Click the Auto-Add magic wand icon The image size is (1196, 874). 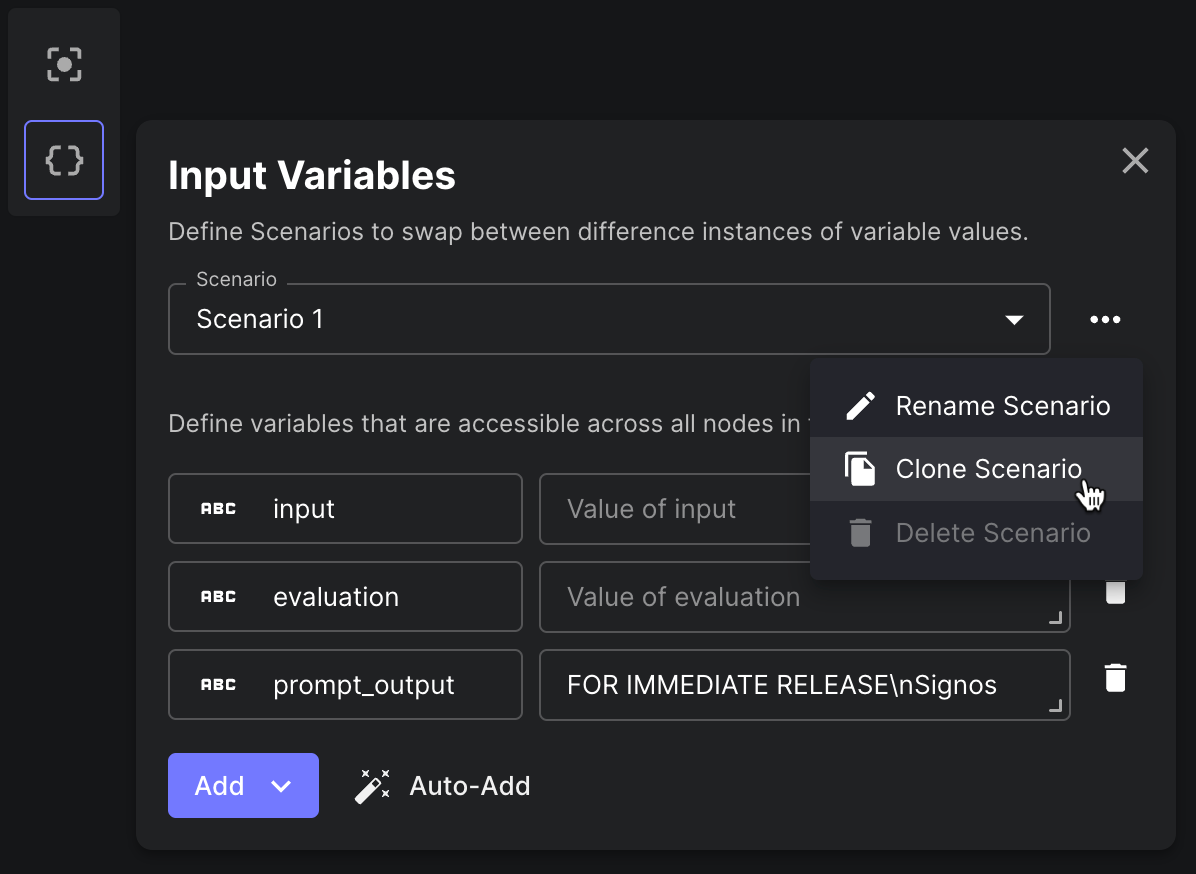372,785
